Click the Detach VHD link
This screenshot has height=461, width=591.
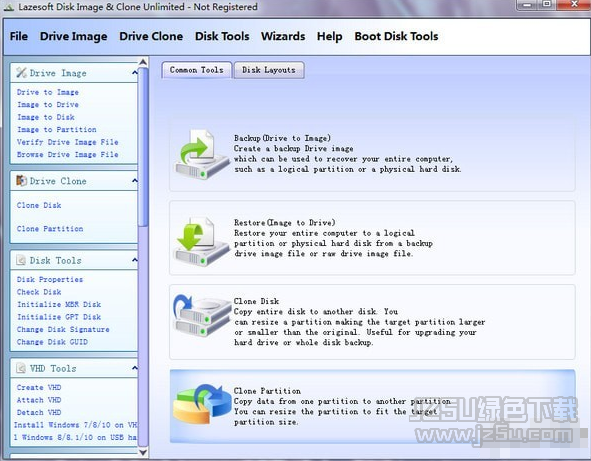pos(39,412)
